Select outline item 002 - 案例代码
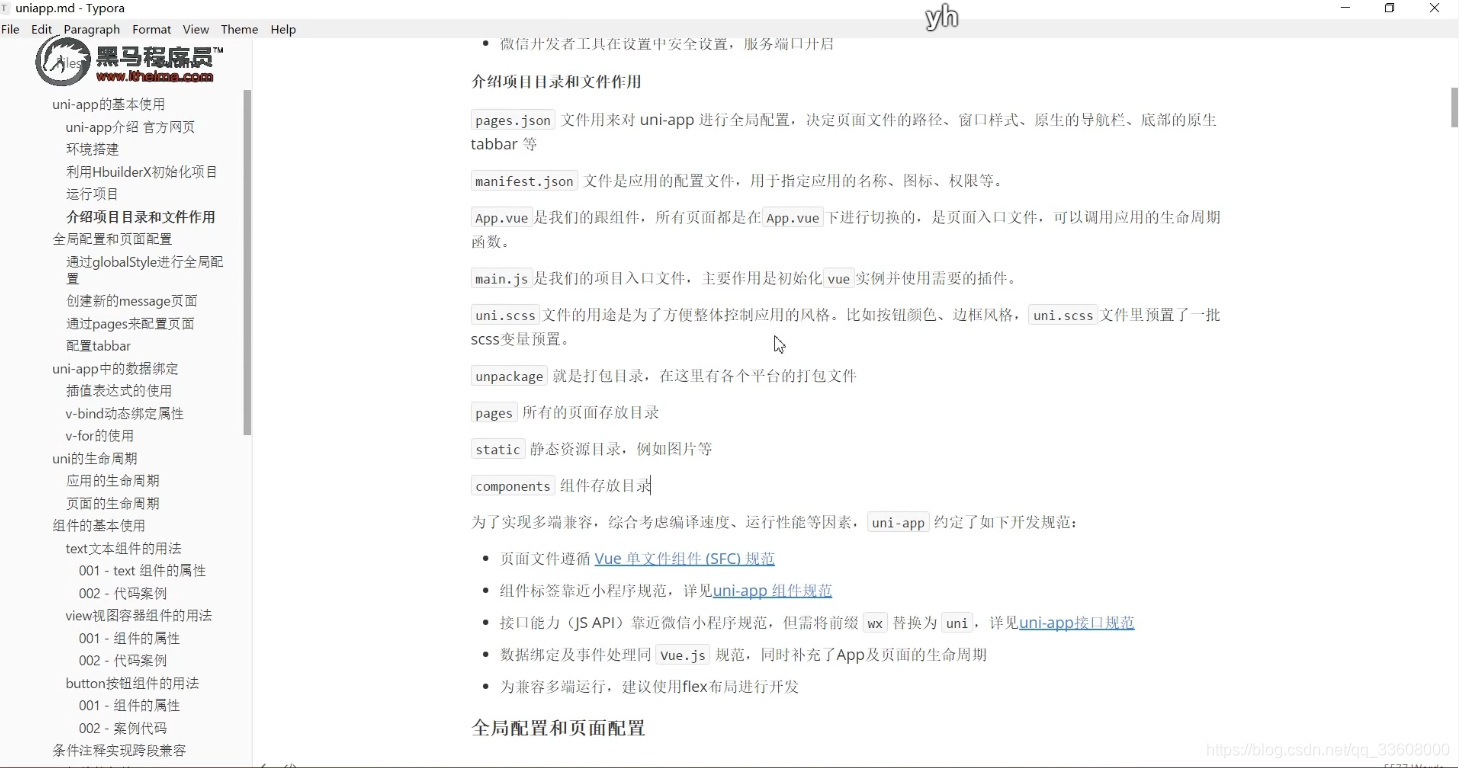 [123, 729]
